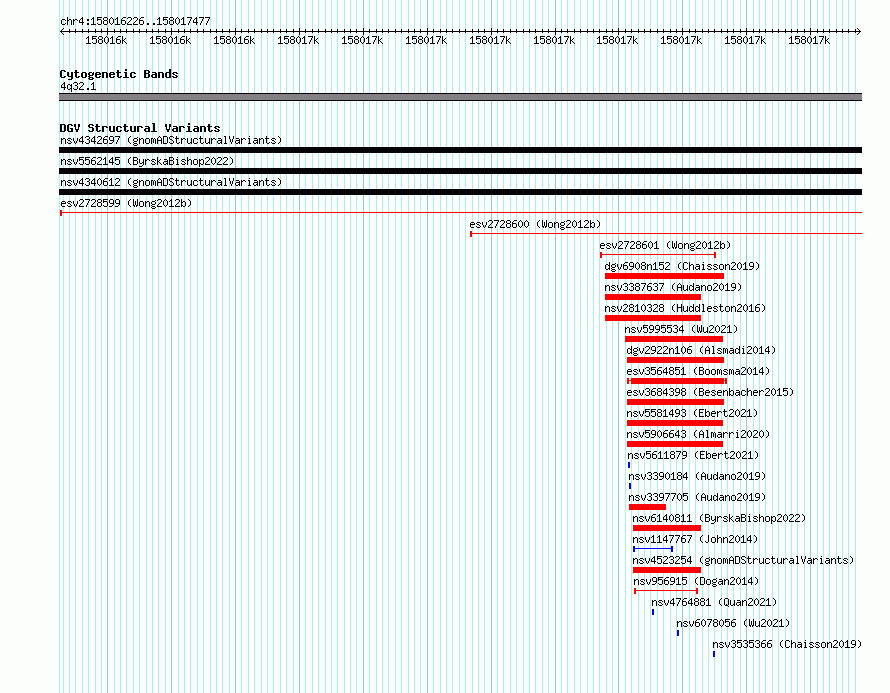The height and width of the screenshot is (693, 890).
Task: Click the red bar of nsv4523254
Action: pyautogui.click(x=667, y=570)
